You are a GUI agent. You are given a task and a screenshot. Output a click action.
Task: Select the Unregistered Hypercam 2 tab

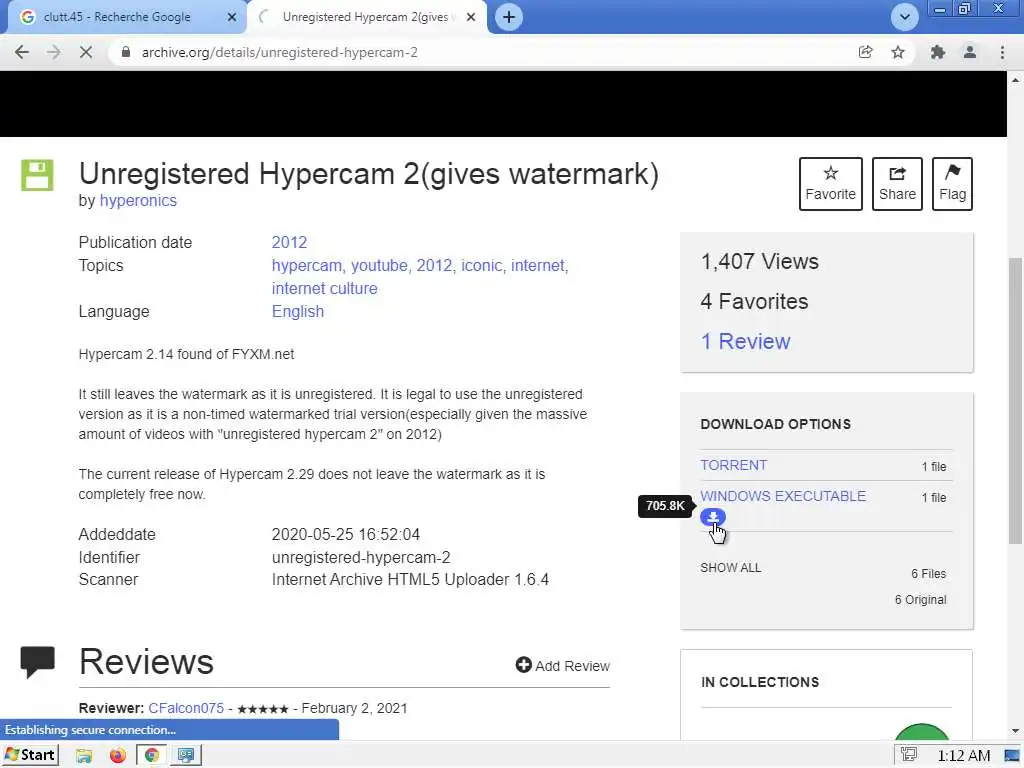pyautogui.click(x=366, y=17)
